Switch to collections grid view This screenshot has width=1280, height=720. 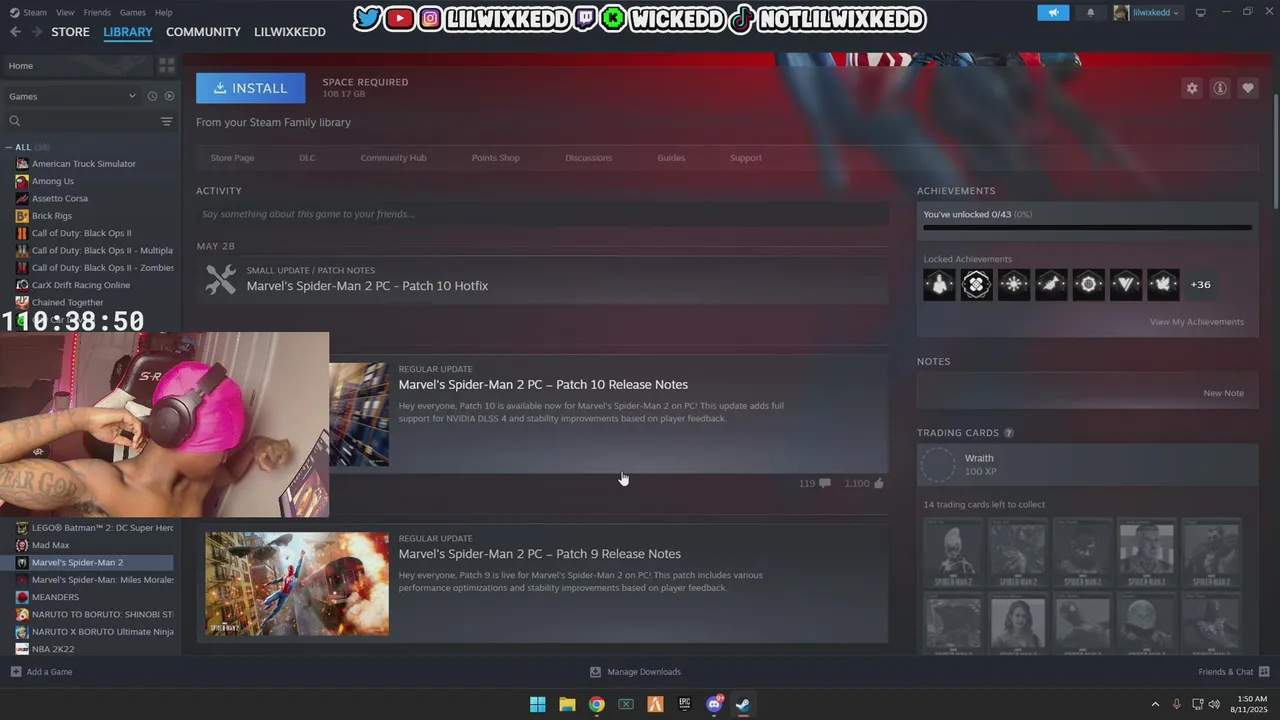[166, 65]
